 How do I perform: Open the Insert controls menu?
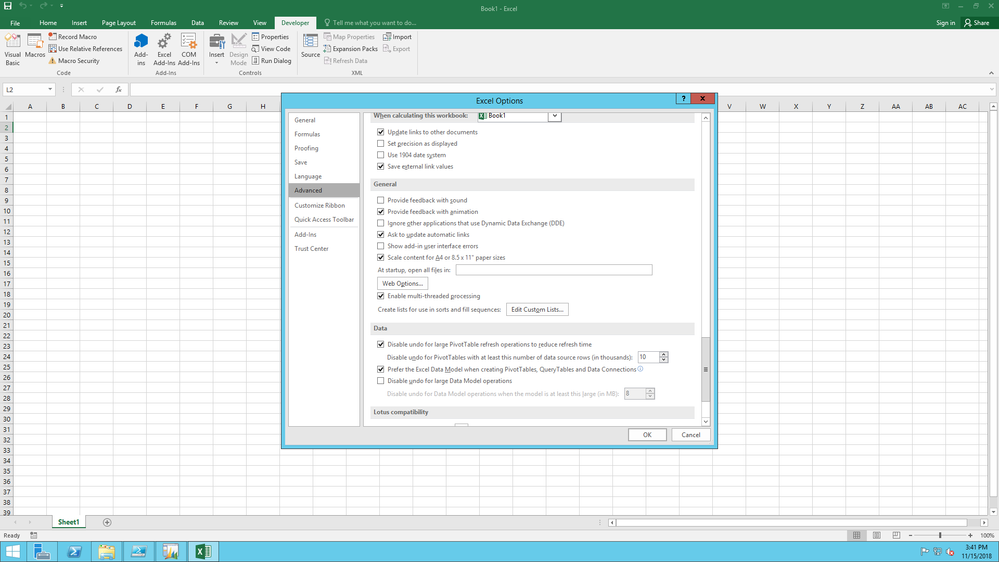217,49
